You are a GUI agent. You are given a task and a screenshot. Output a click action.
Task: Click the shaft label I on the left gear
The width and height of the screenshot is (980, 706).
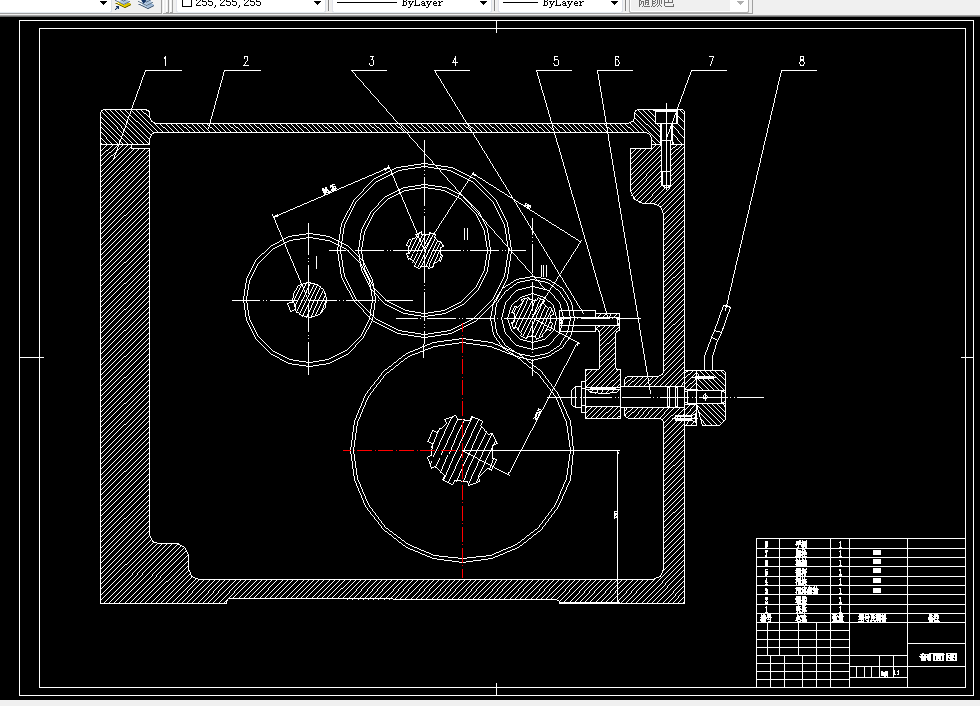click(x=316, y=262)
